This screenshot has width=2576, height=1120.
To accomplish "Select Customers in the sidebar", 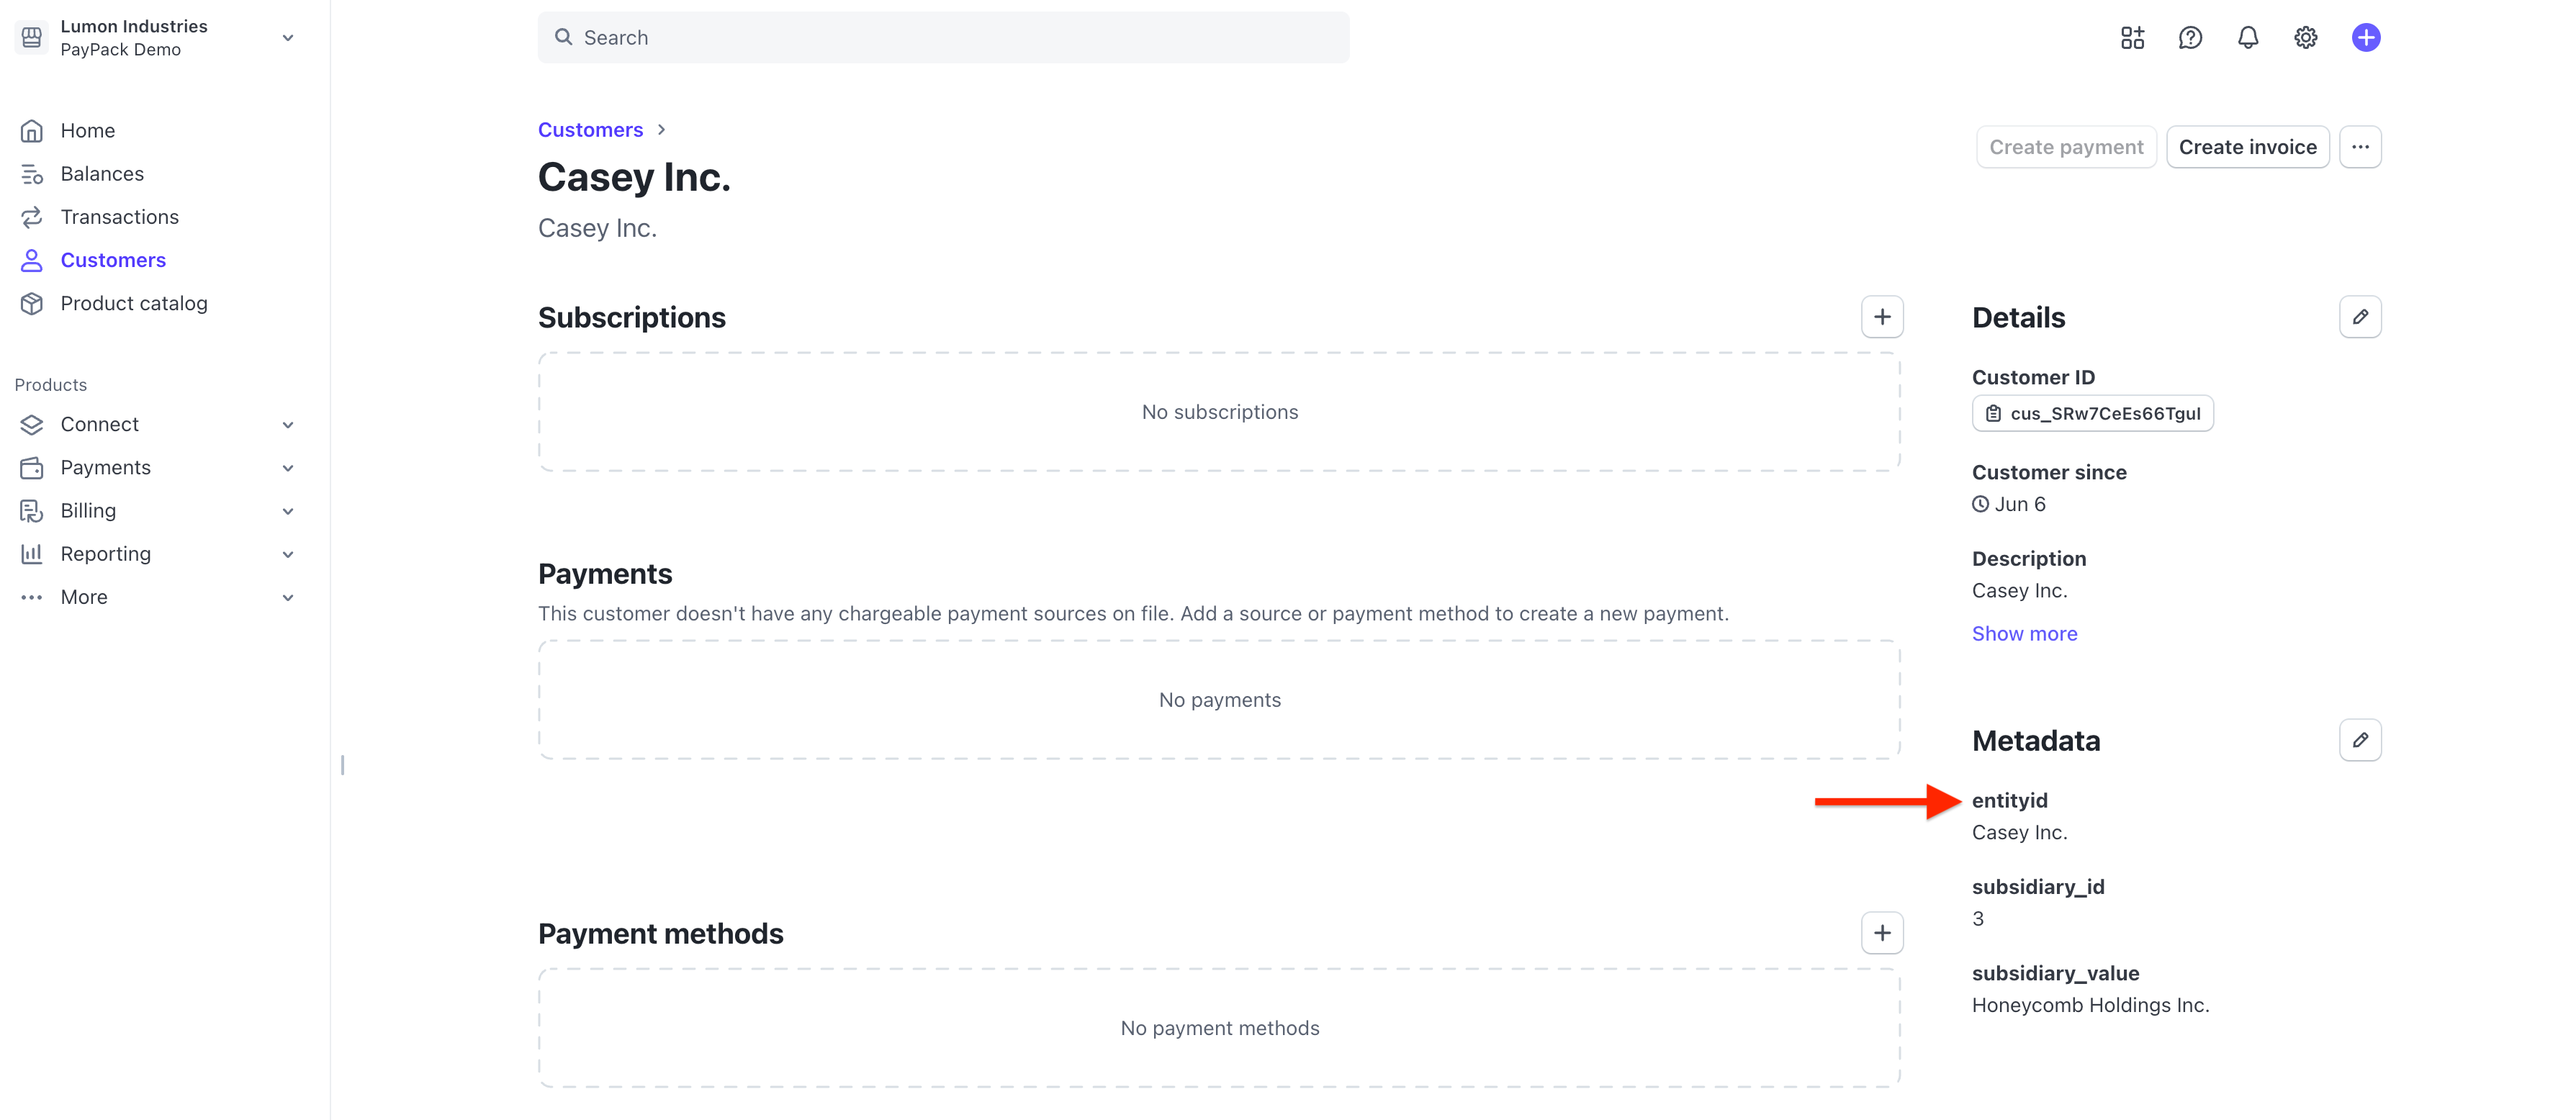I will [x=113, y=259].
